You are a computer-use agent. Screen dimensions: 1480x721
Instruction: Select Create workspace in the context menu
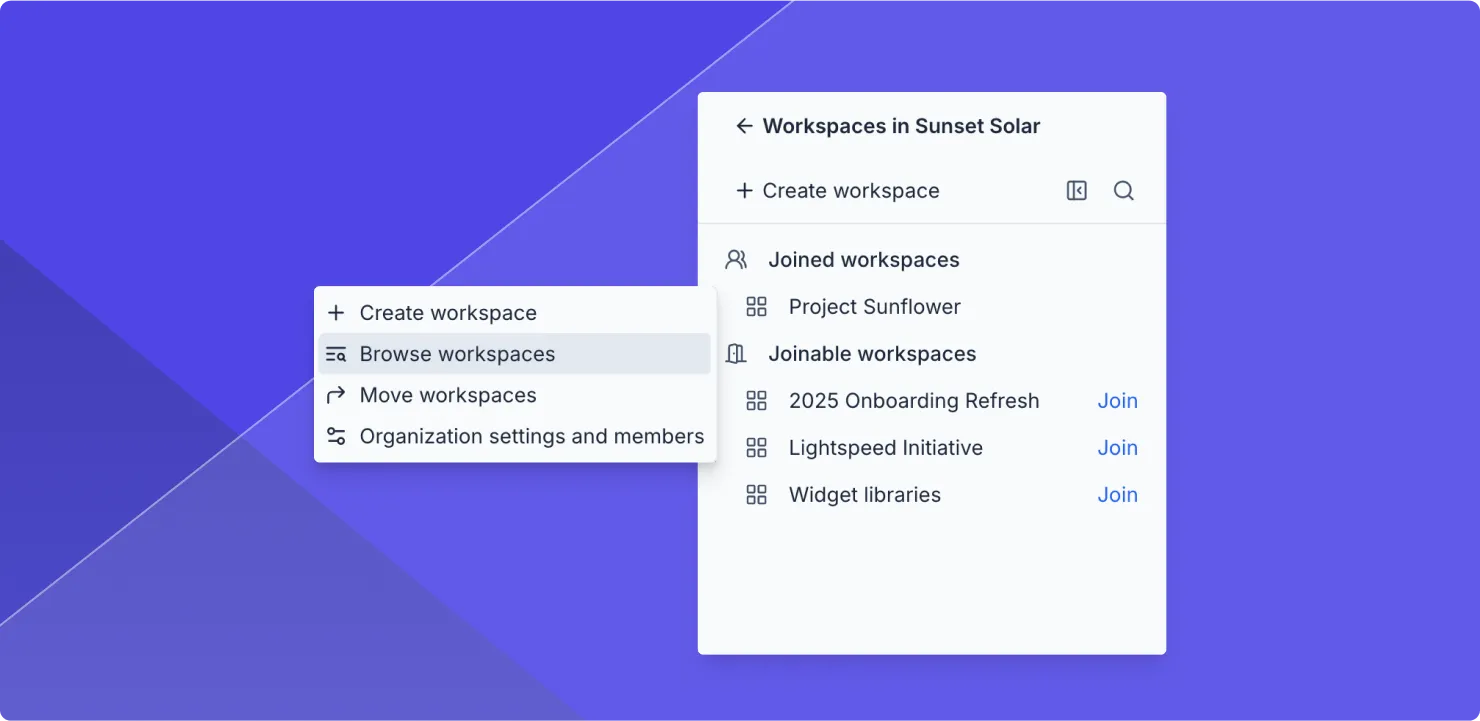448,313
